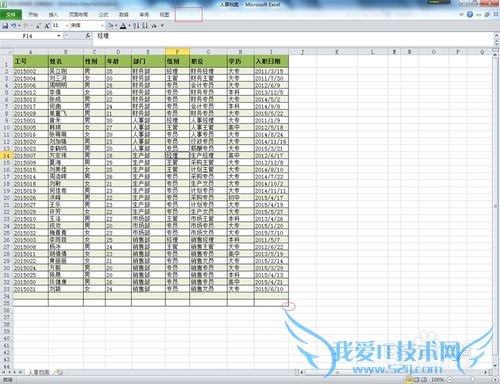This screenshot has height=384, width=500.
Task: Open the green 文件 (File) tab
Action: click(x=11, y=14)
